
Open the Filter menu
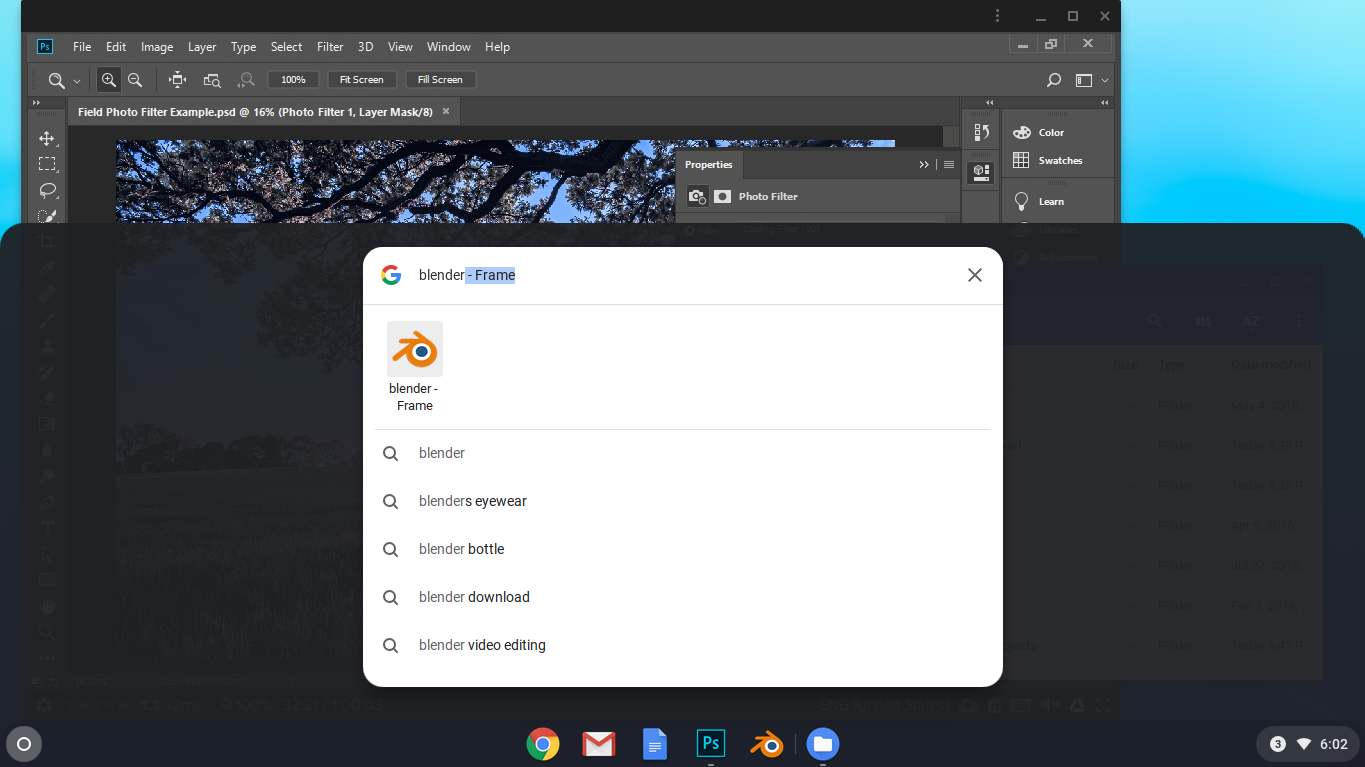coord(330,47)
